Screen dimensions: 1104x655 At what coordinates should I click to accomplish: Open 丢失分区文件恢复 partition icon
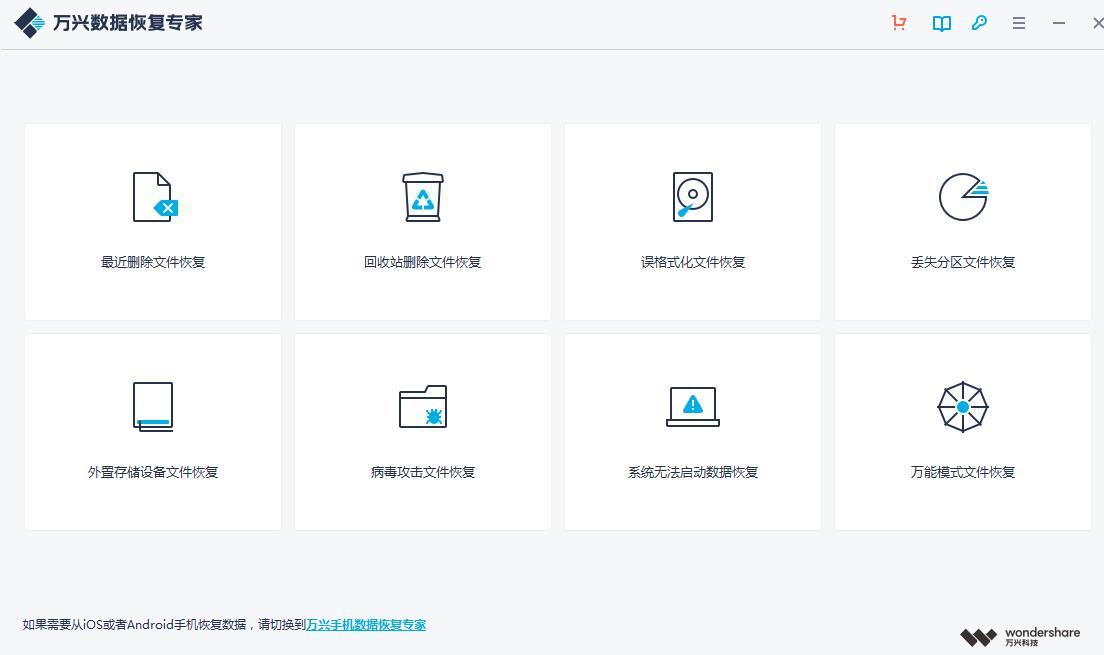962,197
